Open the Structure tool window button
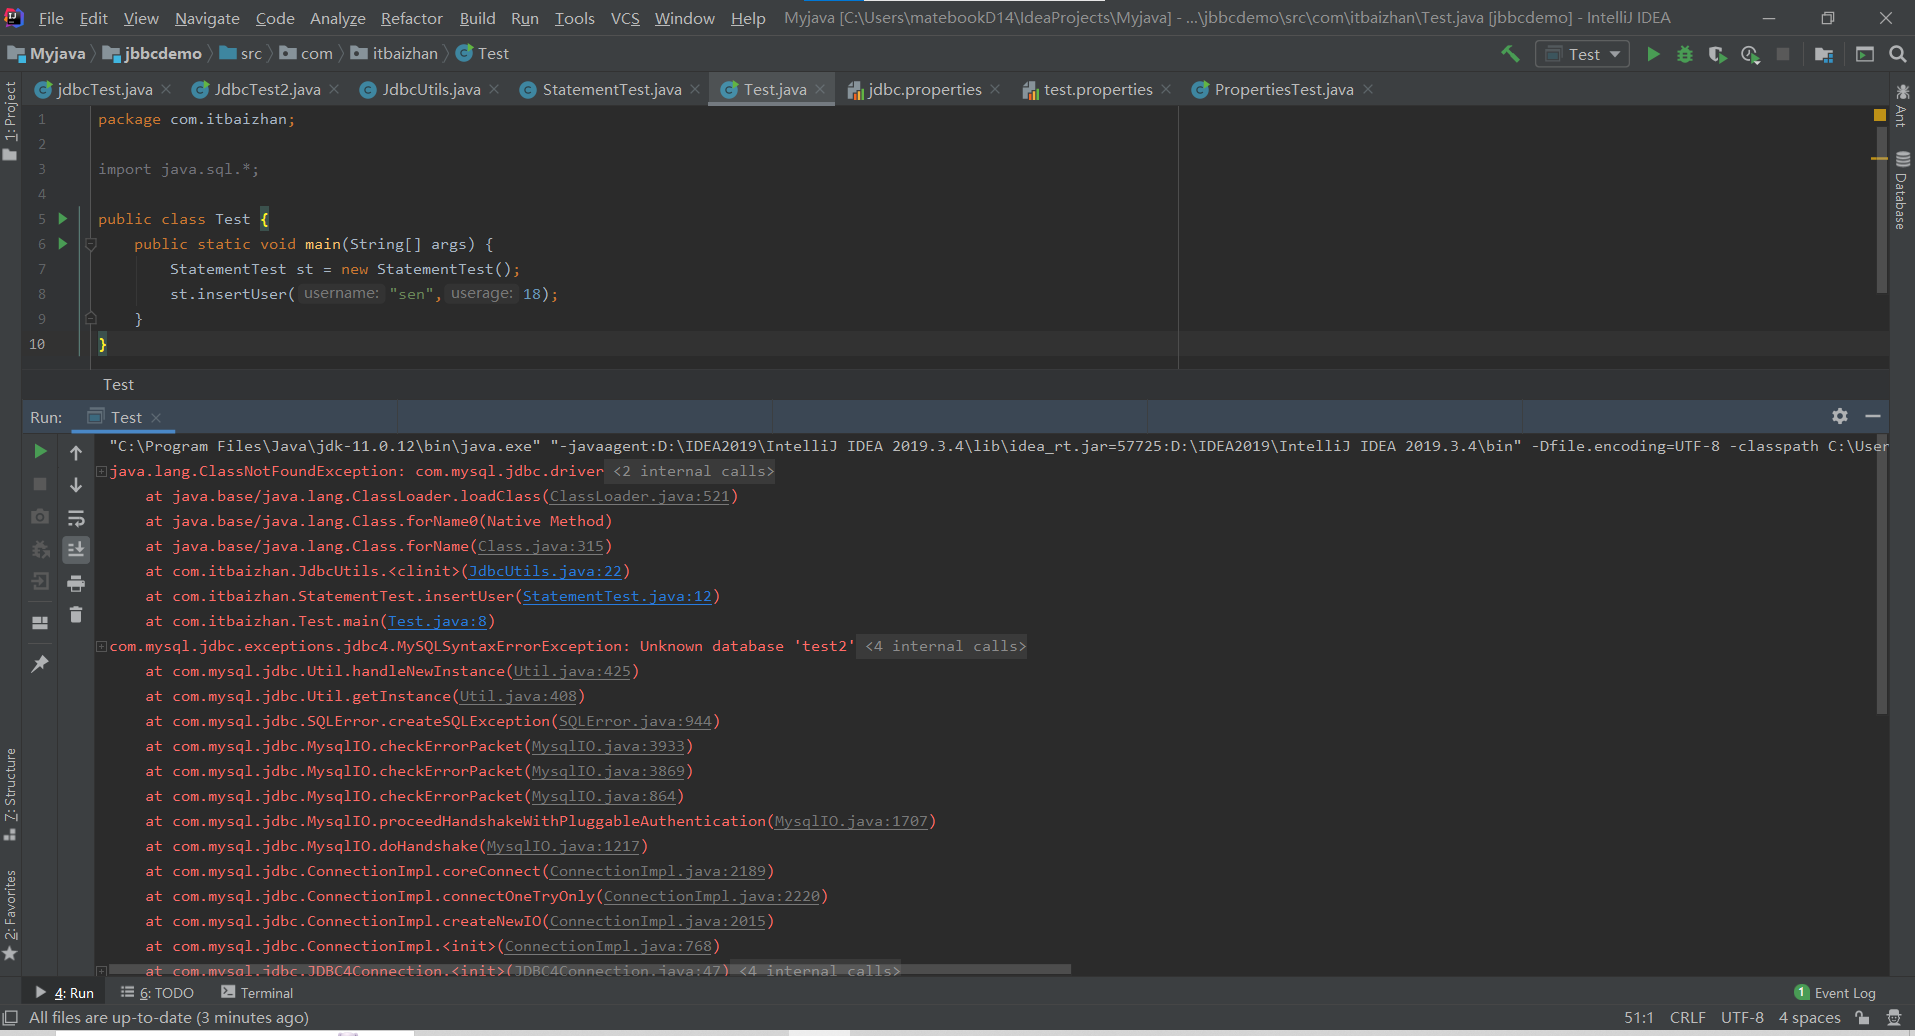Image resolution: width=1915 pixels, height=1036 pixels. tap(10, 793)
